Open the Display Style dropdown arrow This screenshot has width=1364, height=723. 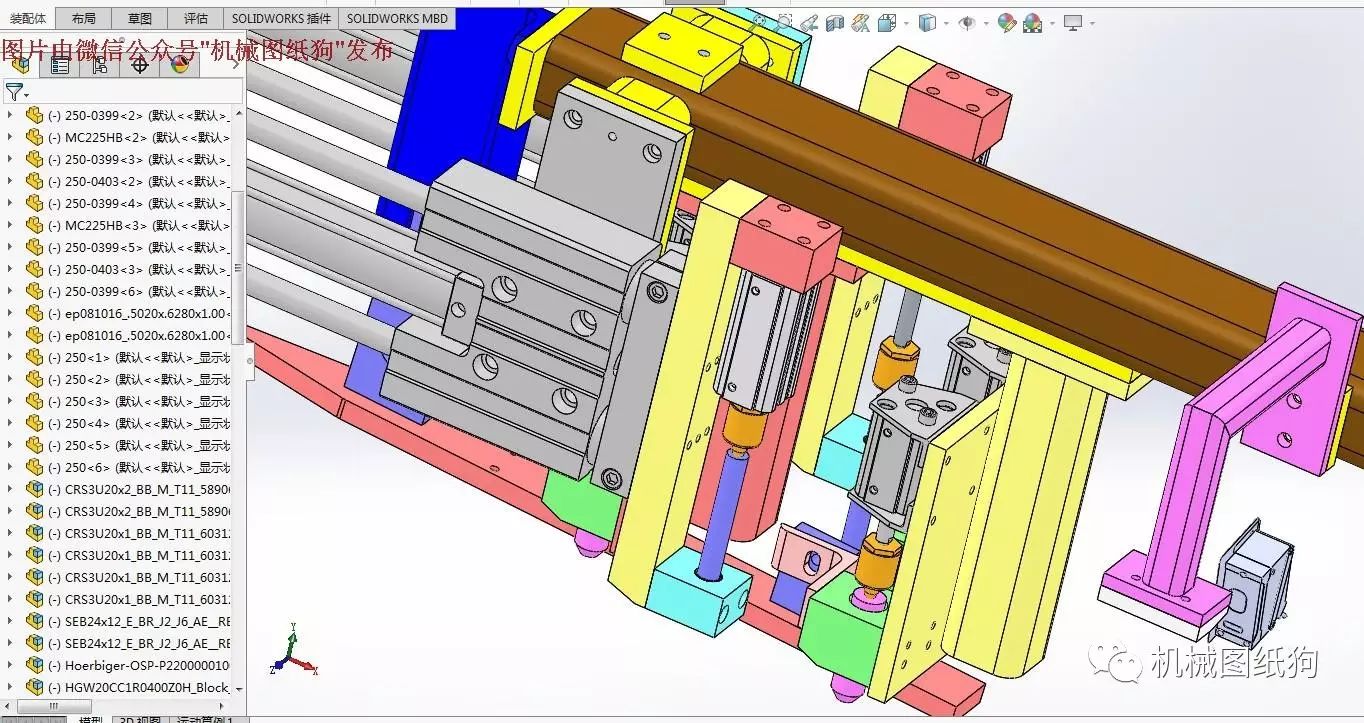click(x=946, y=23)
